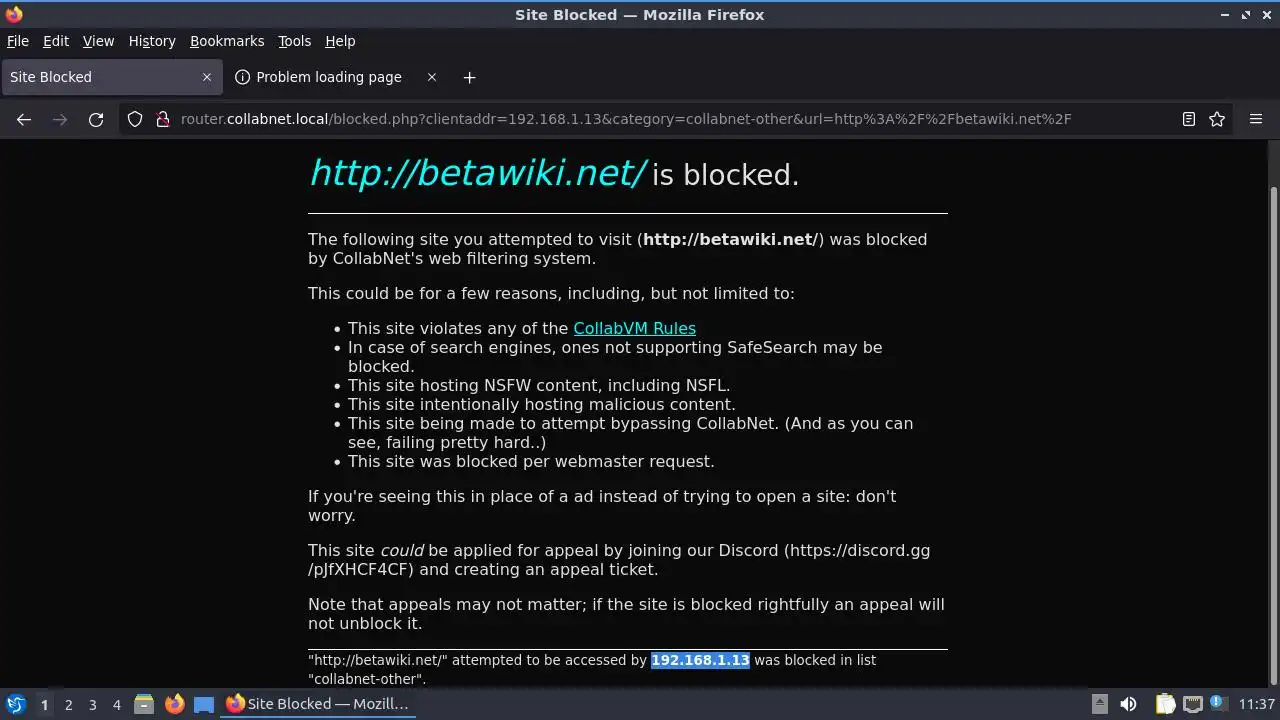This screenshot has height=720, width=1280.
Task: Click the highlighted 192.168.1.13 address
Action: [700, 660]
